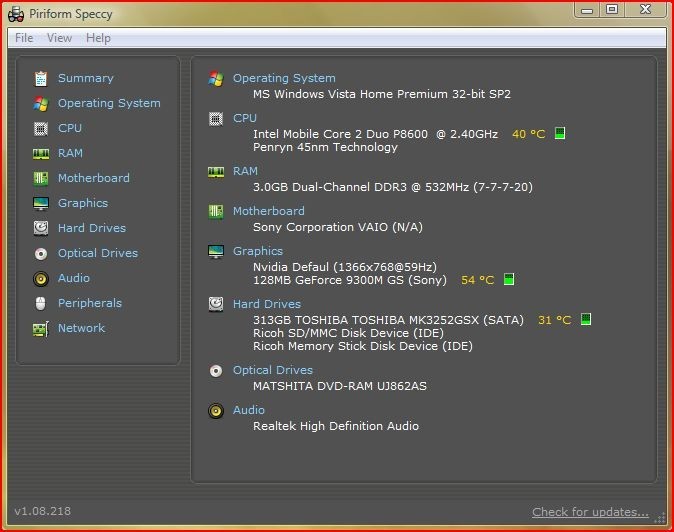Click the Network card icon in sidebar
Image resolution: width=674 pixels, height=532 pixels.
point(41,329)
